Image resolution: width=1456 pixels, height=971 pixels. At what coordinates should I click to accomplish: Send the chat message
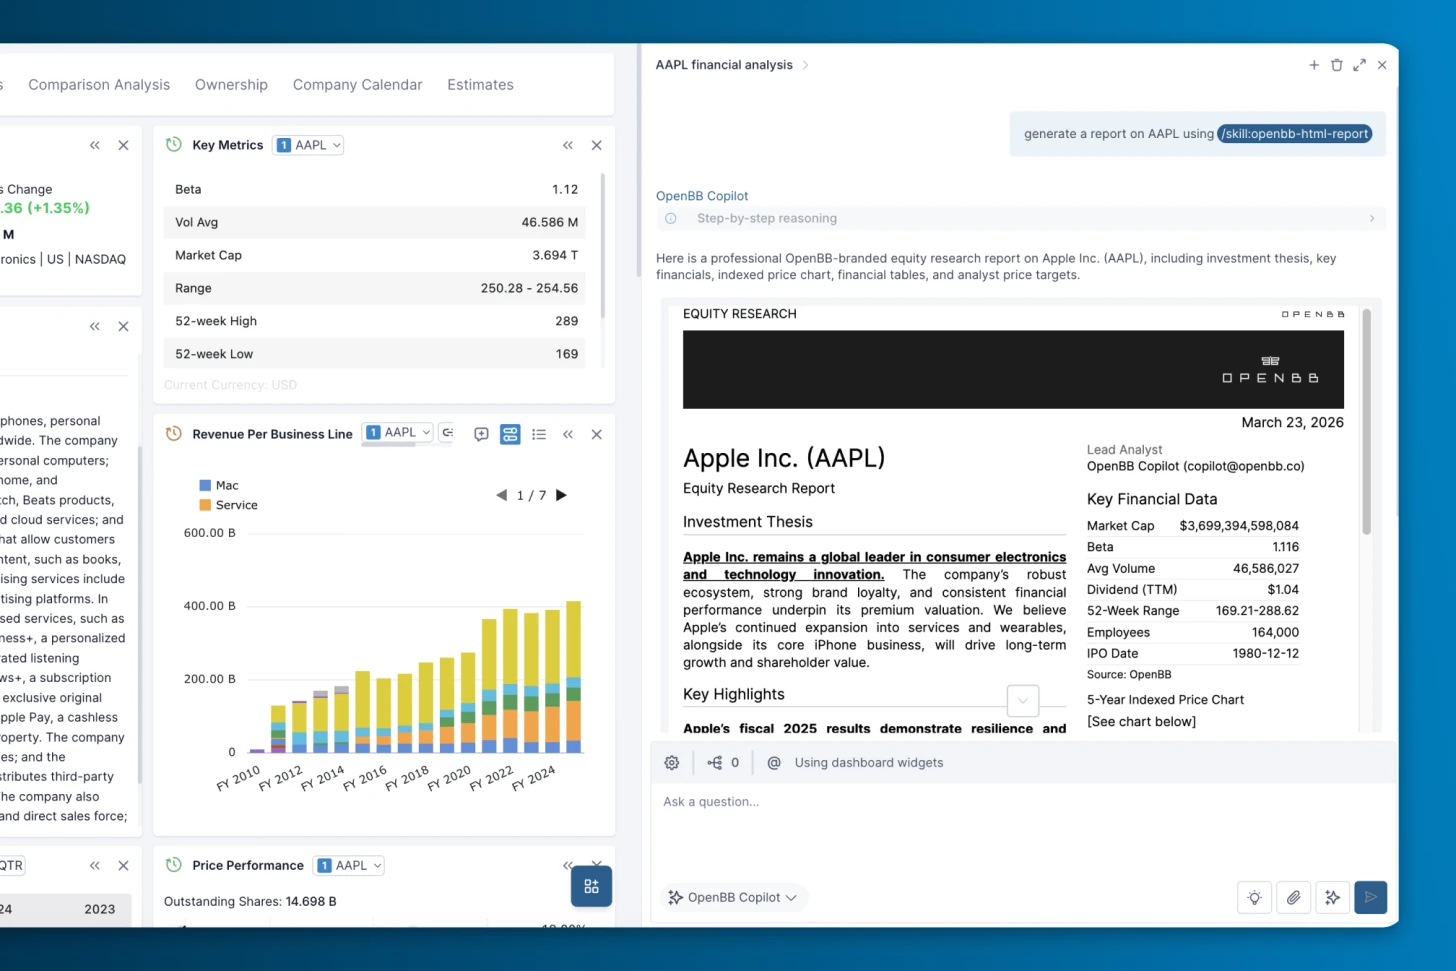1371,898
